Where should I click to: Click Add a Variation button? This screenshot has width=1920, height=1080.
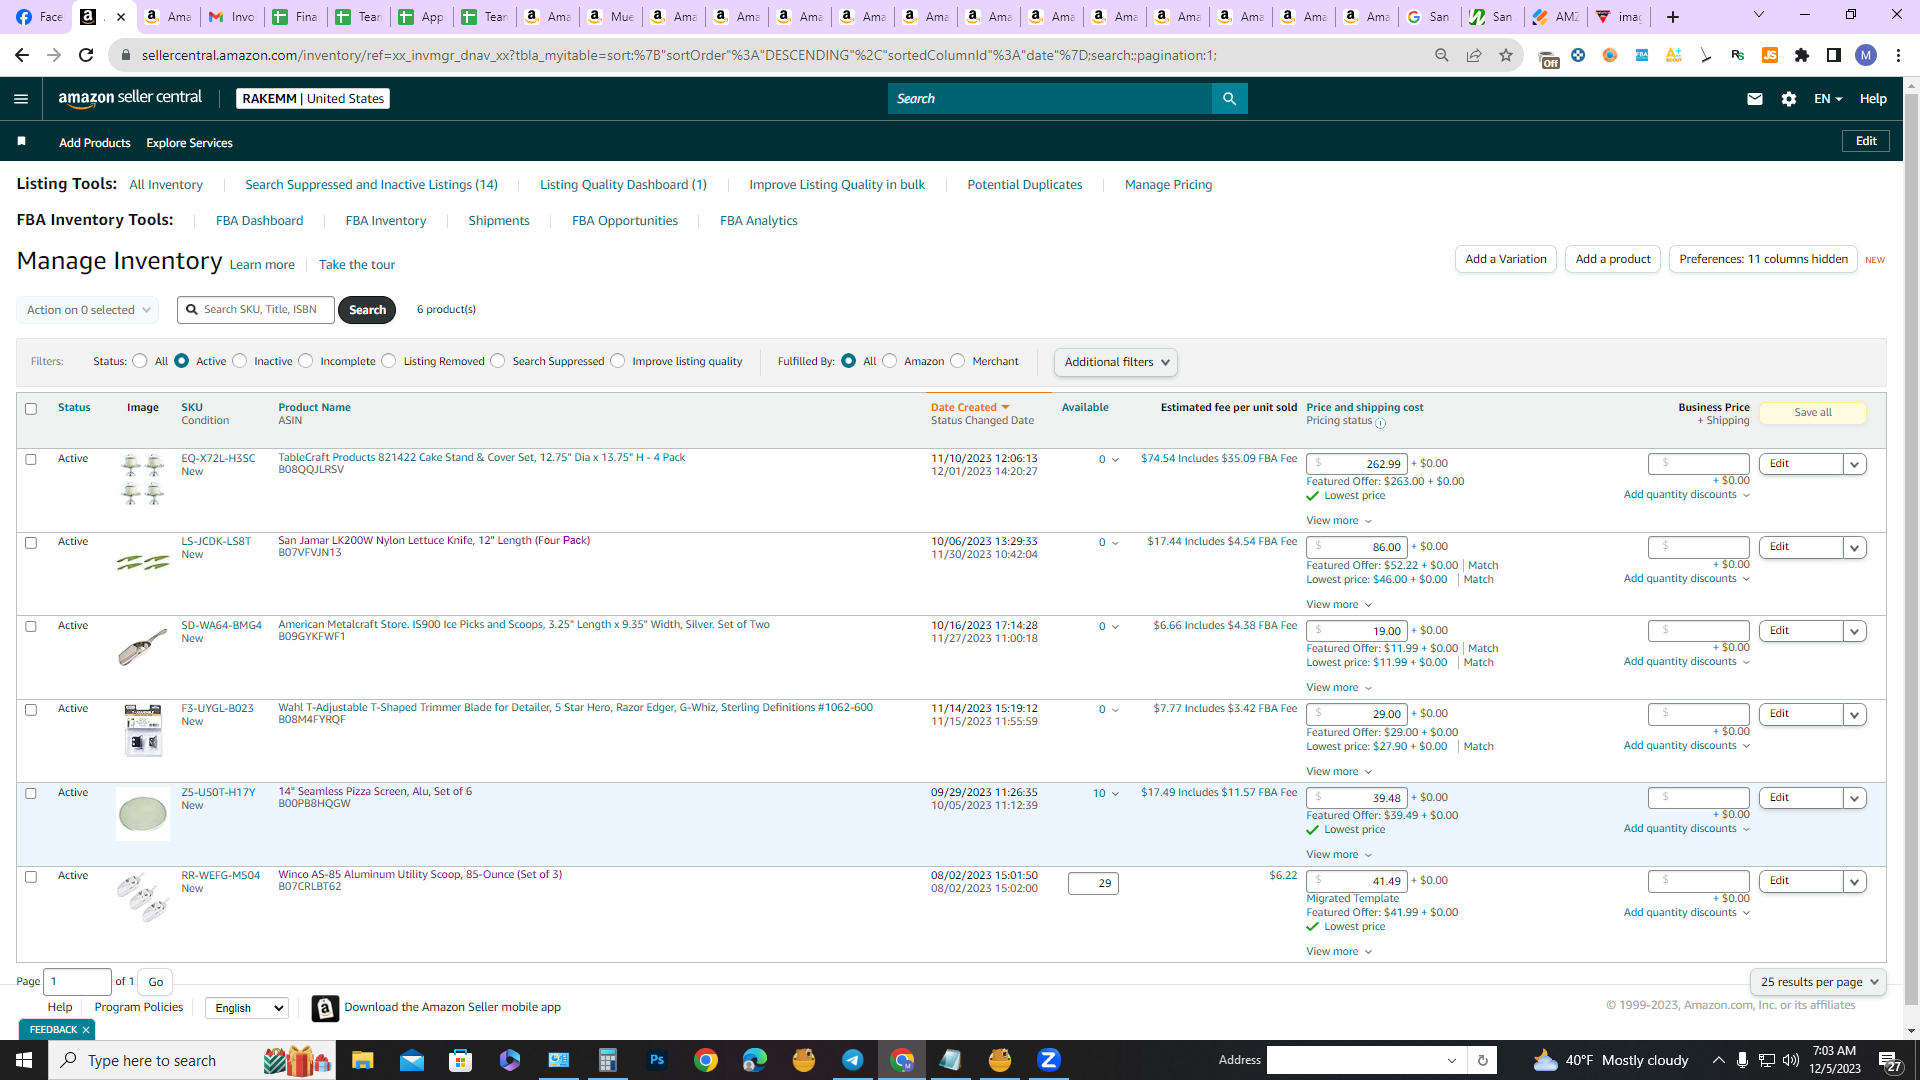click(x=1505, y=259)
